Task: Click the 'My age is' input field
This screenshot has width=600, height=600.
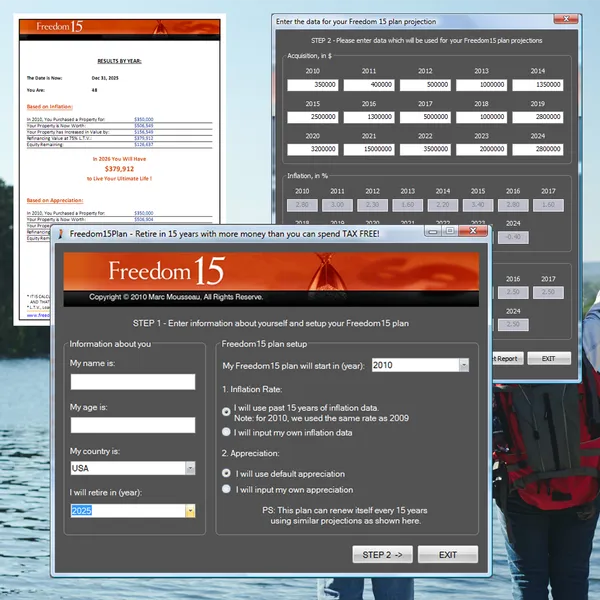Action: coord(133,425)
